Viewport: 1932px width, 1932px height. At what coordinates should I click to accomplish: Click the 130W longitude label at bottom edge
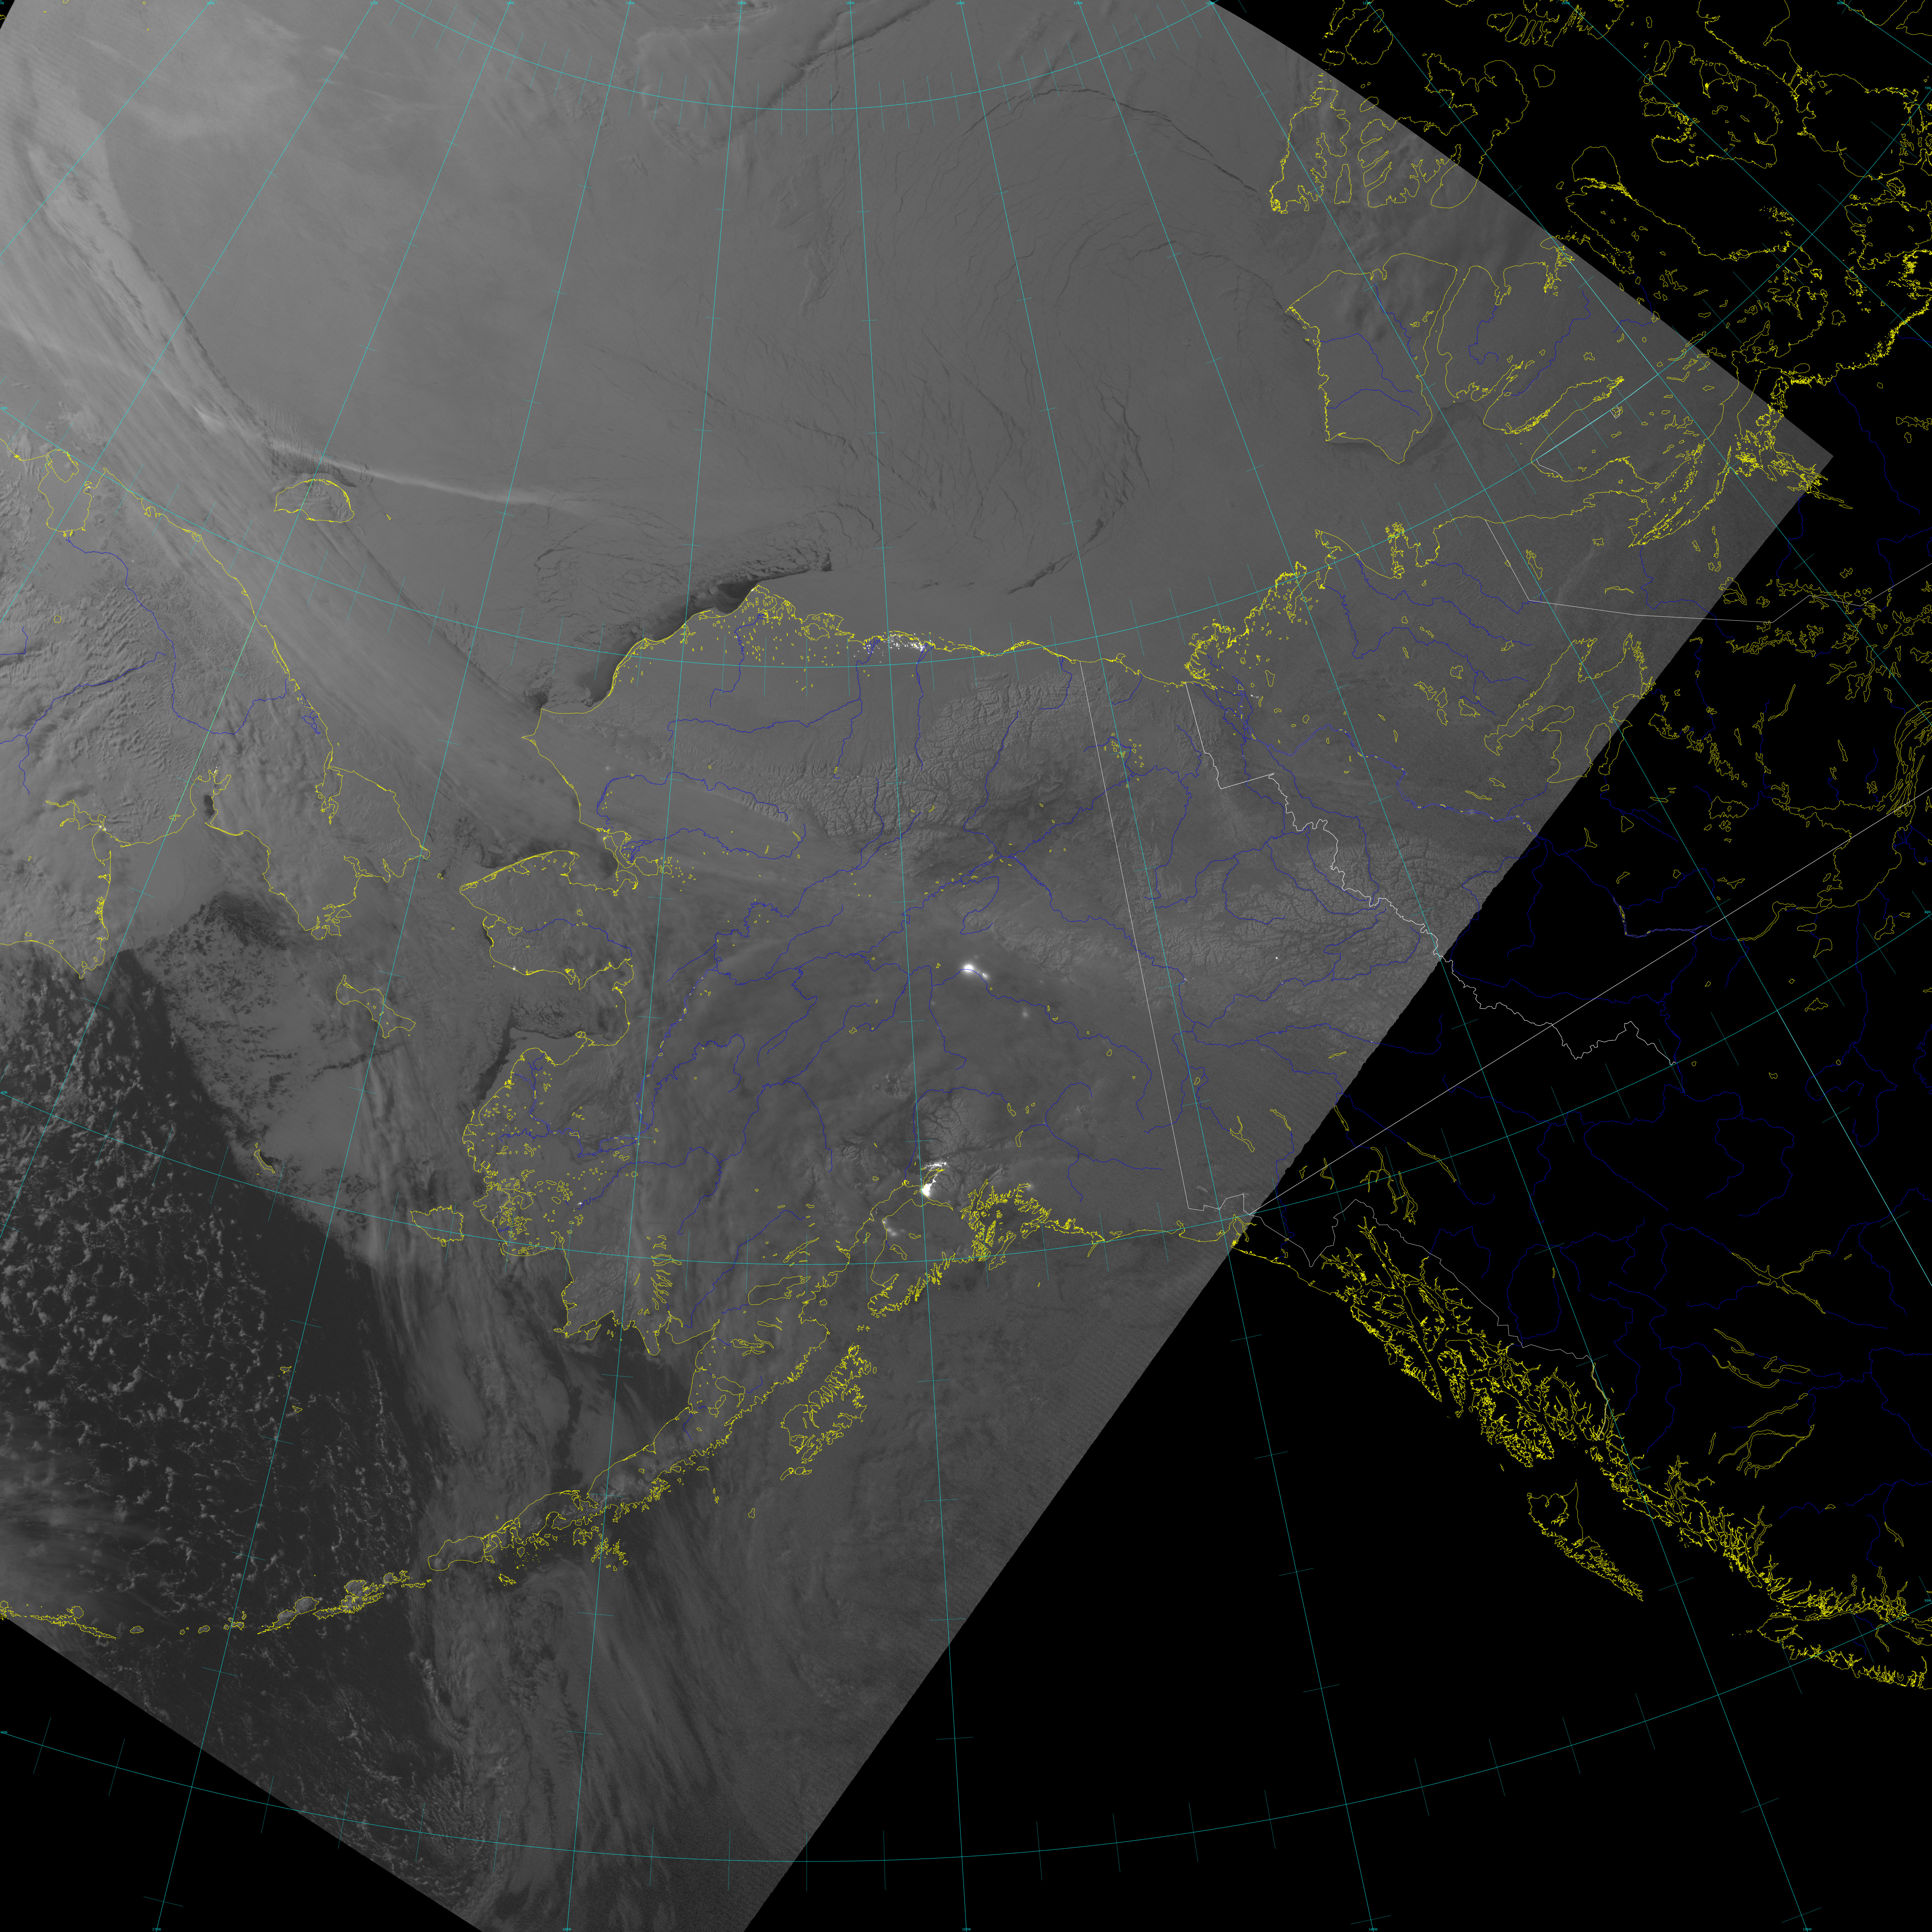click(x=1807, y=1929)
